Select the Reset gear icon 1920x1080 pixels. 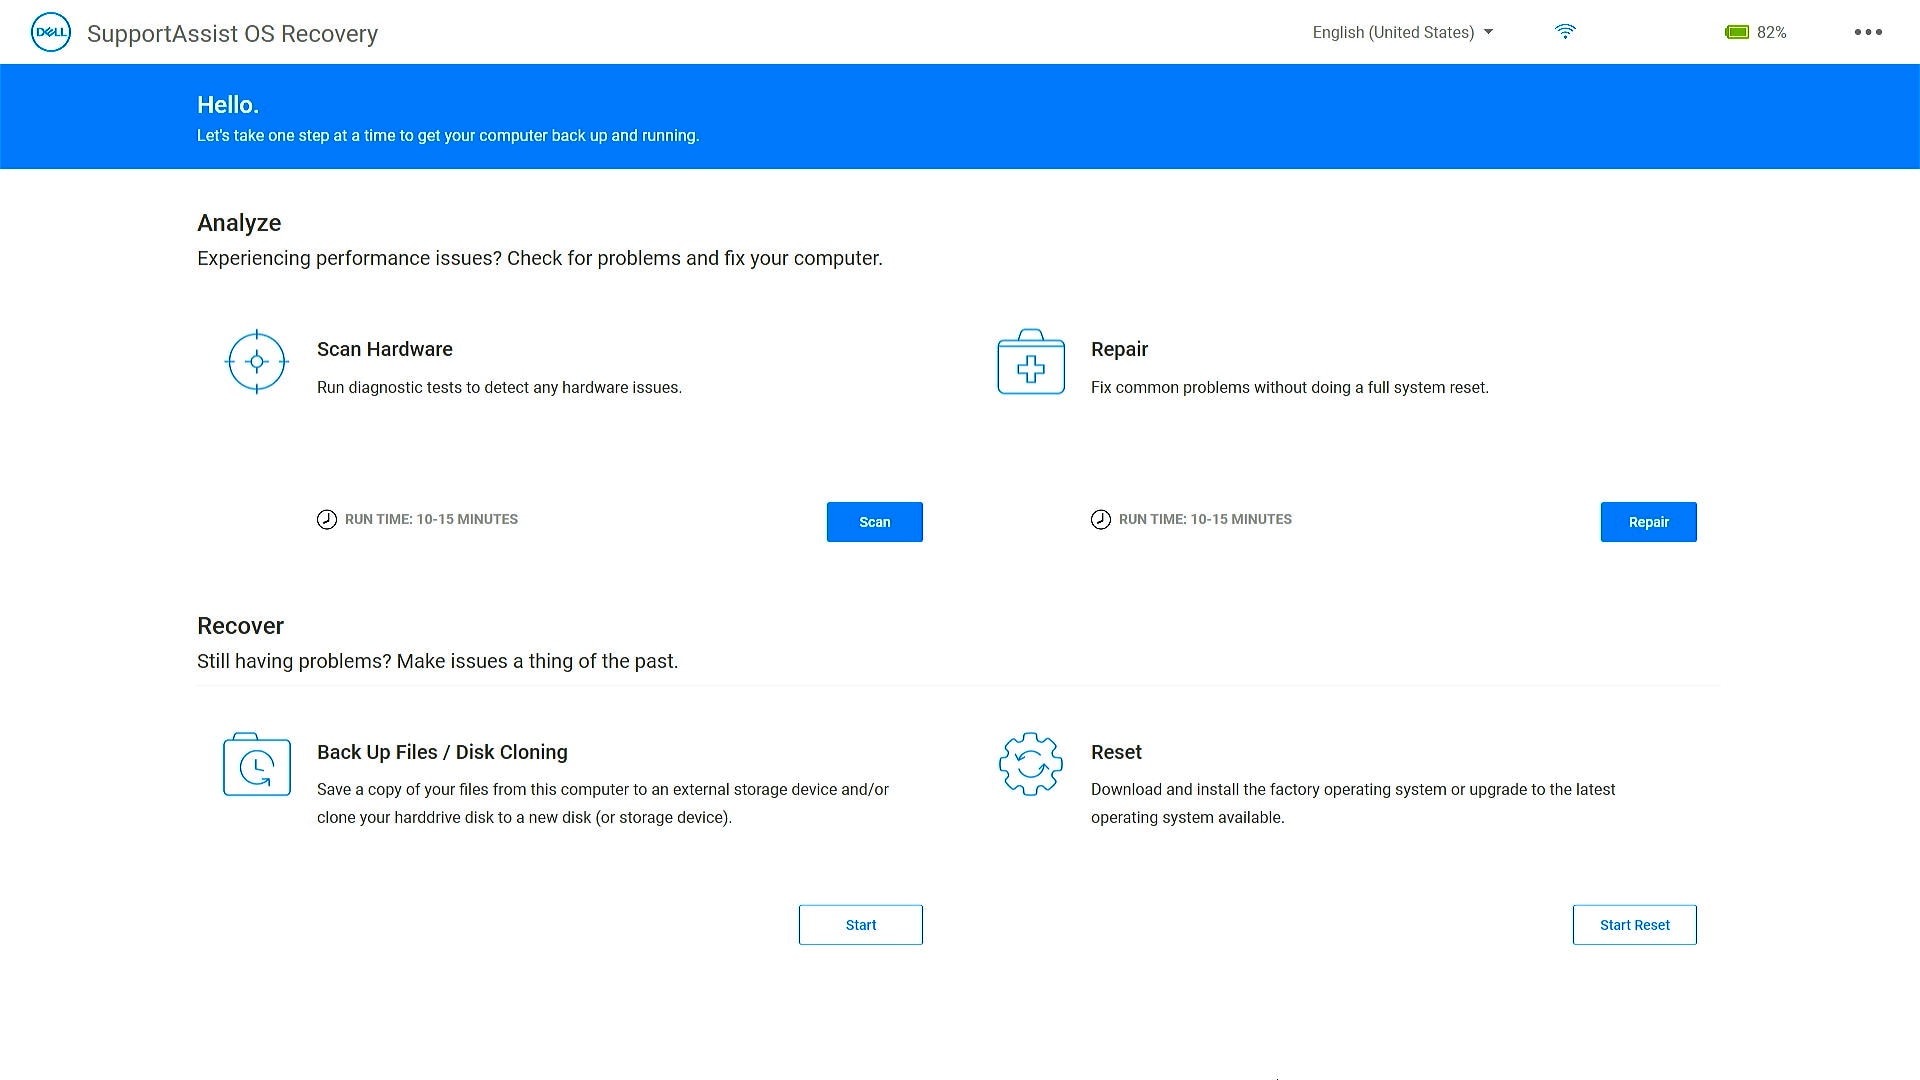click(x=1030, y=764)
